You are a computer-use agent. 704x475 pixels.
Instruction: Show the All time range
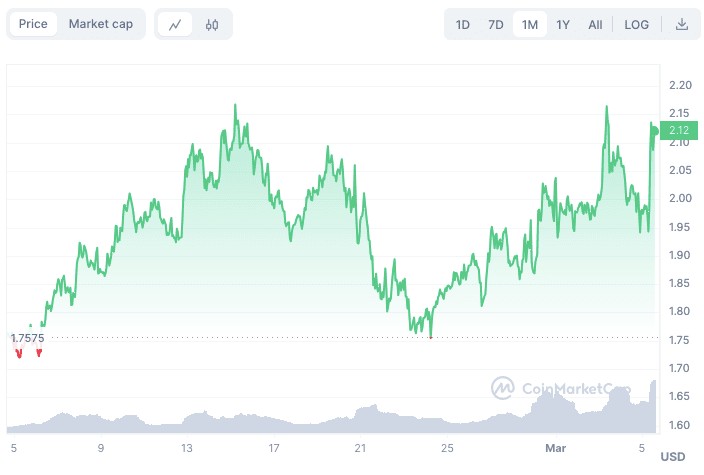tap(595, 24)
